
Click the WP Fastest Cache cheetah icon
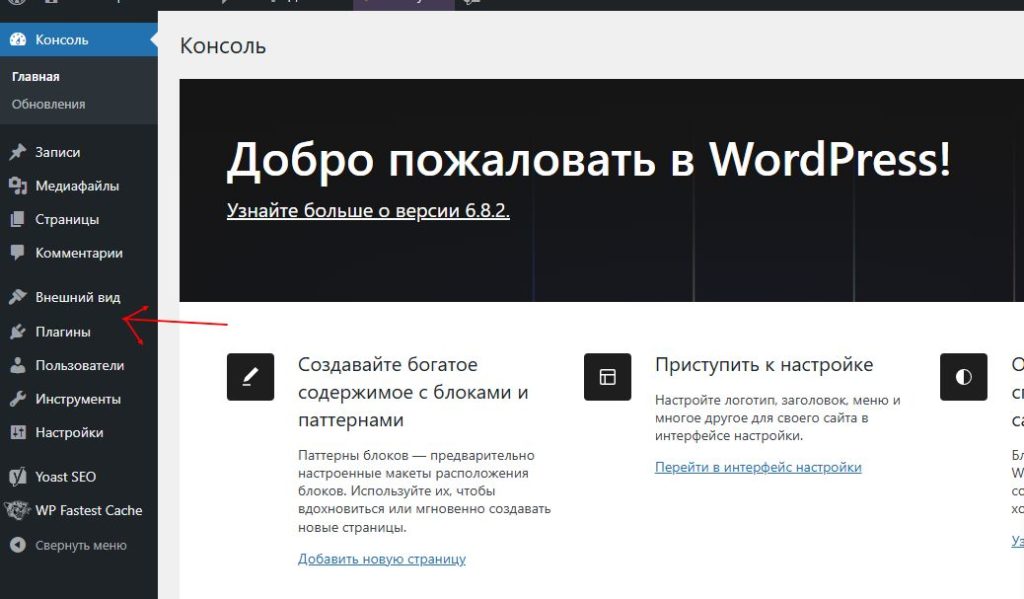(x=18, y=510)
